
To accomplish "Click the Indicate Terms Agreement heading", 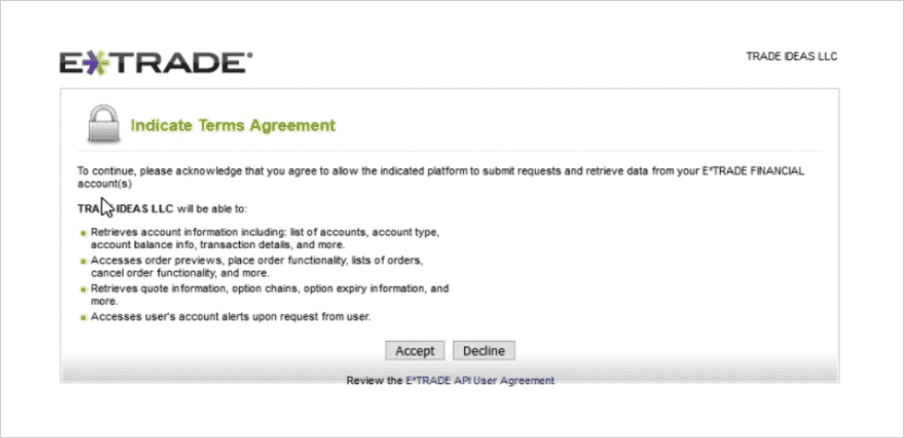I will [233, 125].
